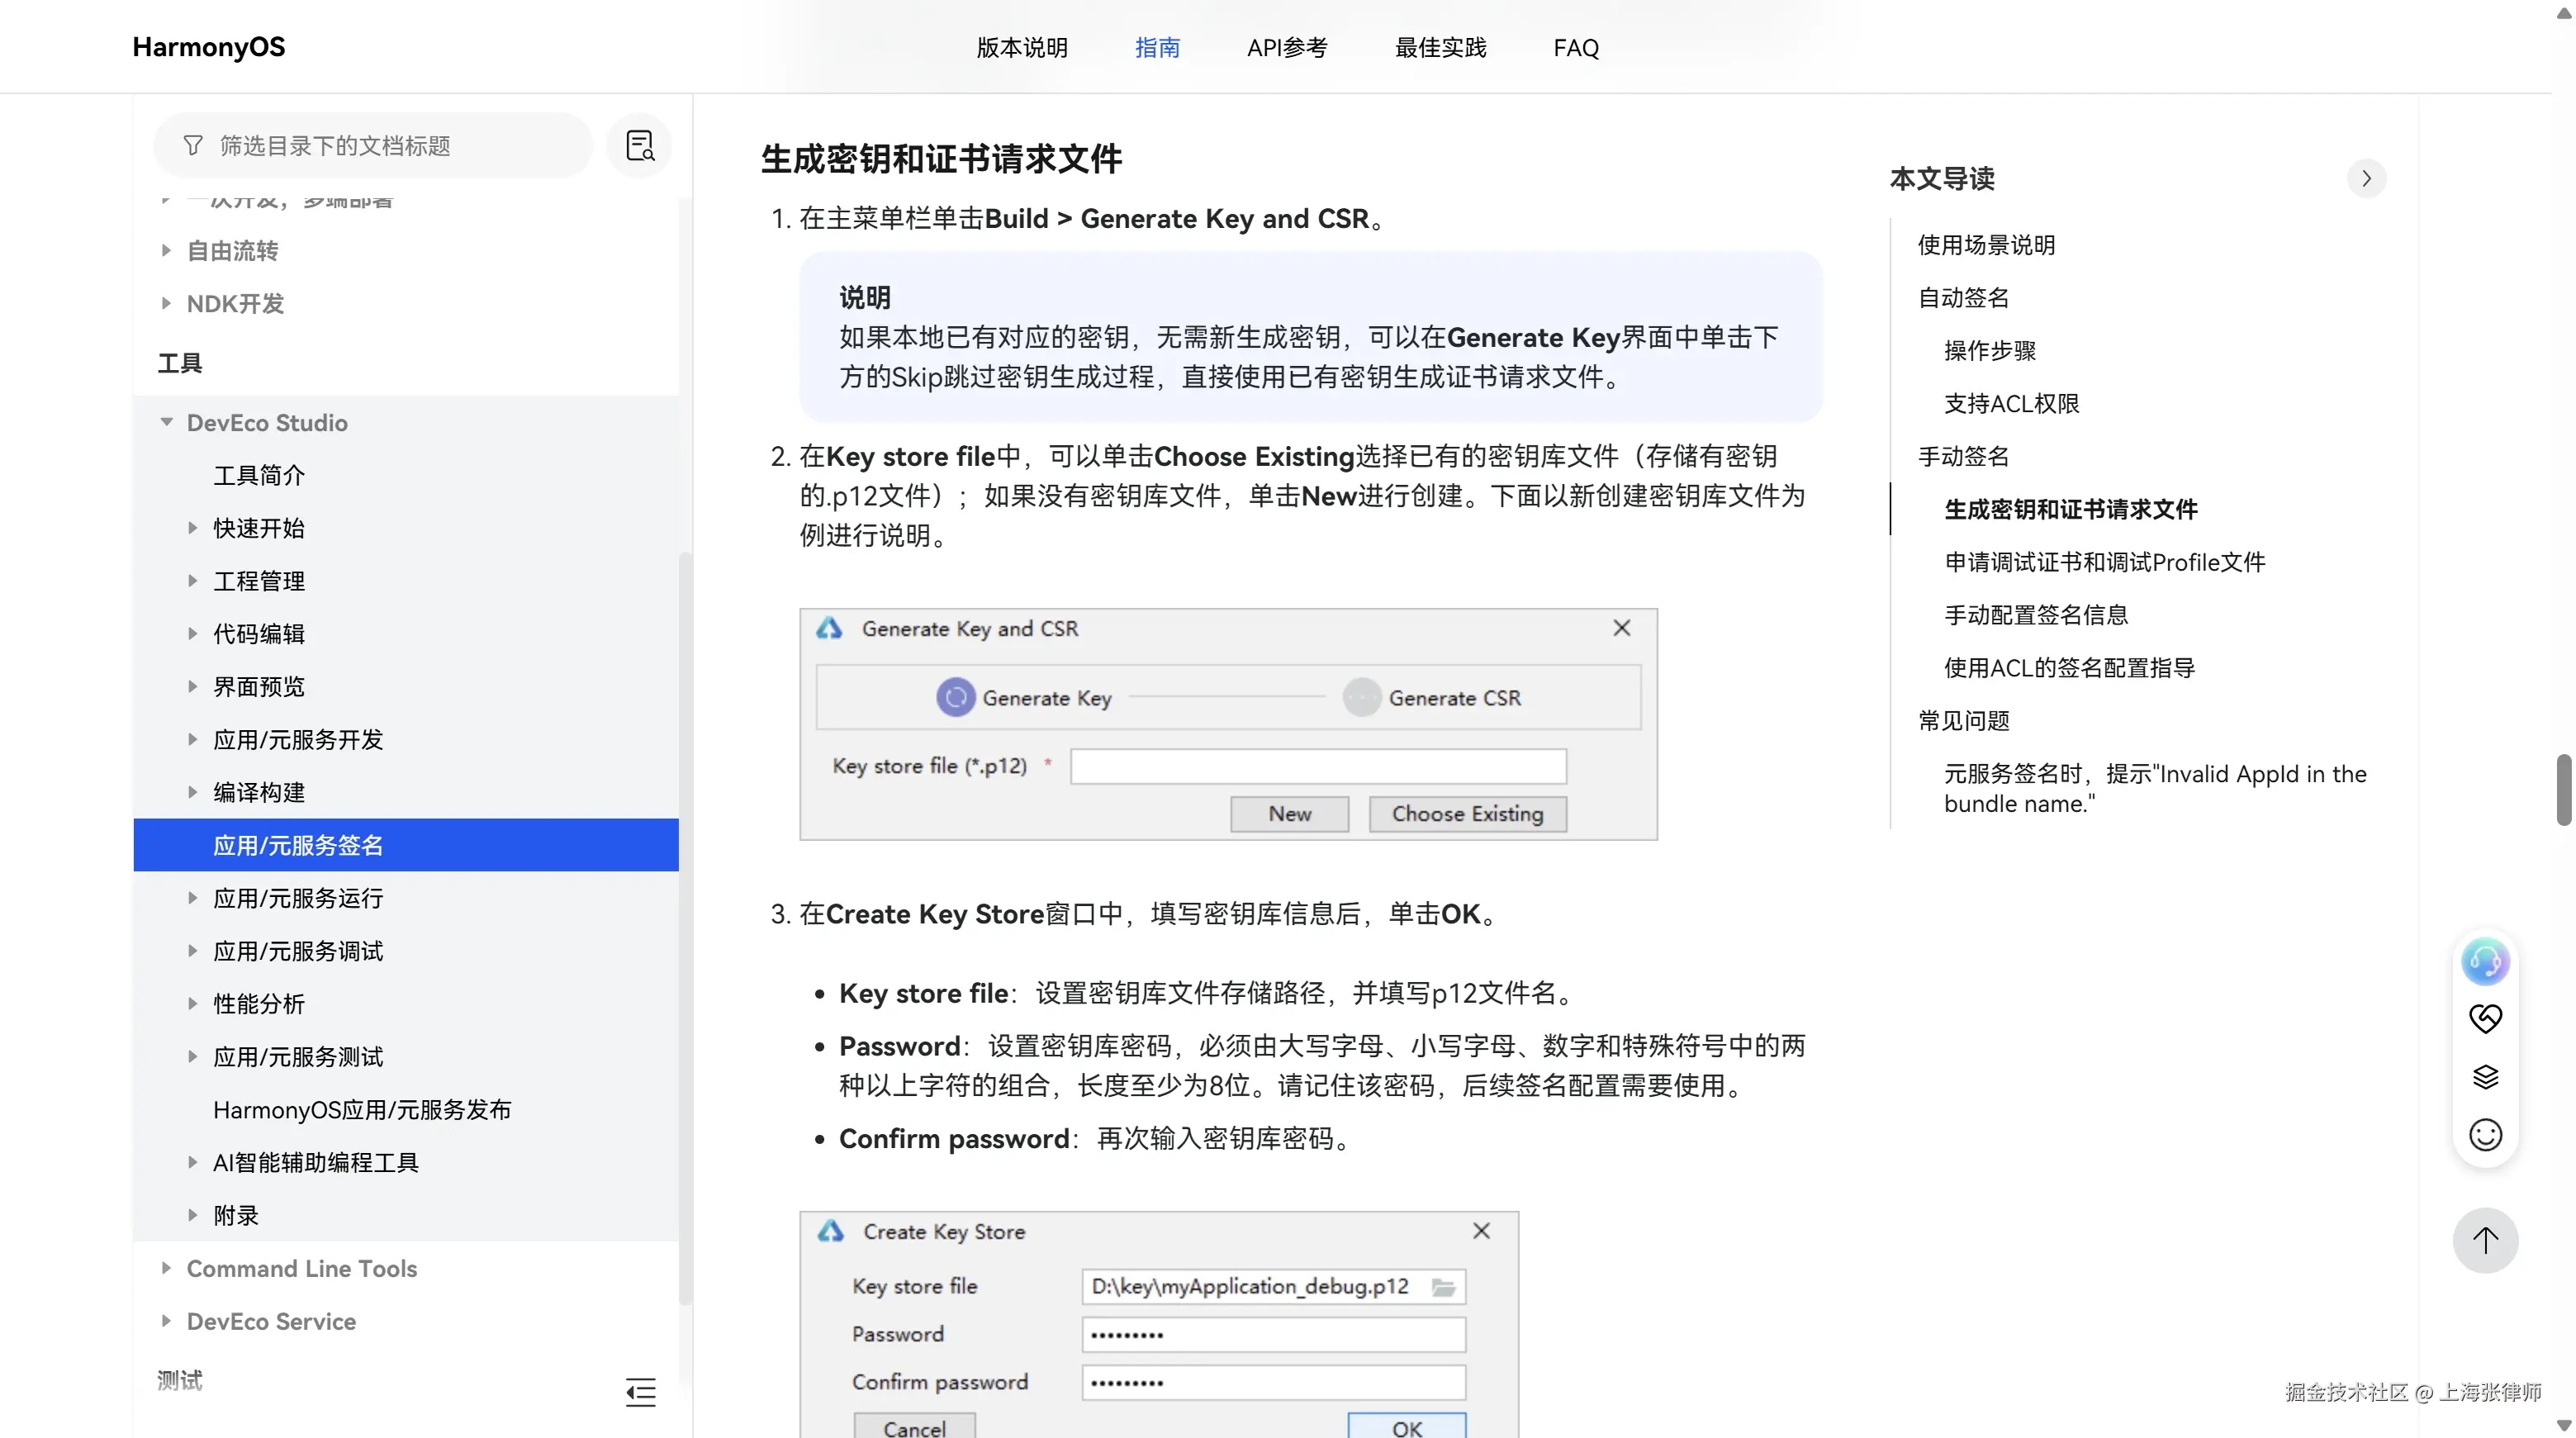Expand the NDK开发 tree item
This screenshot has width=2576, height=1438.
166,304
